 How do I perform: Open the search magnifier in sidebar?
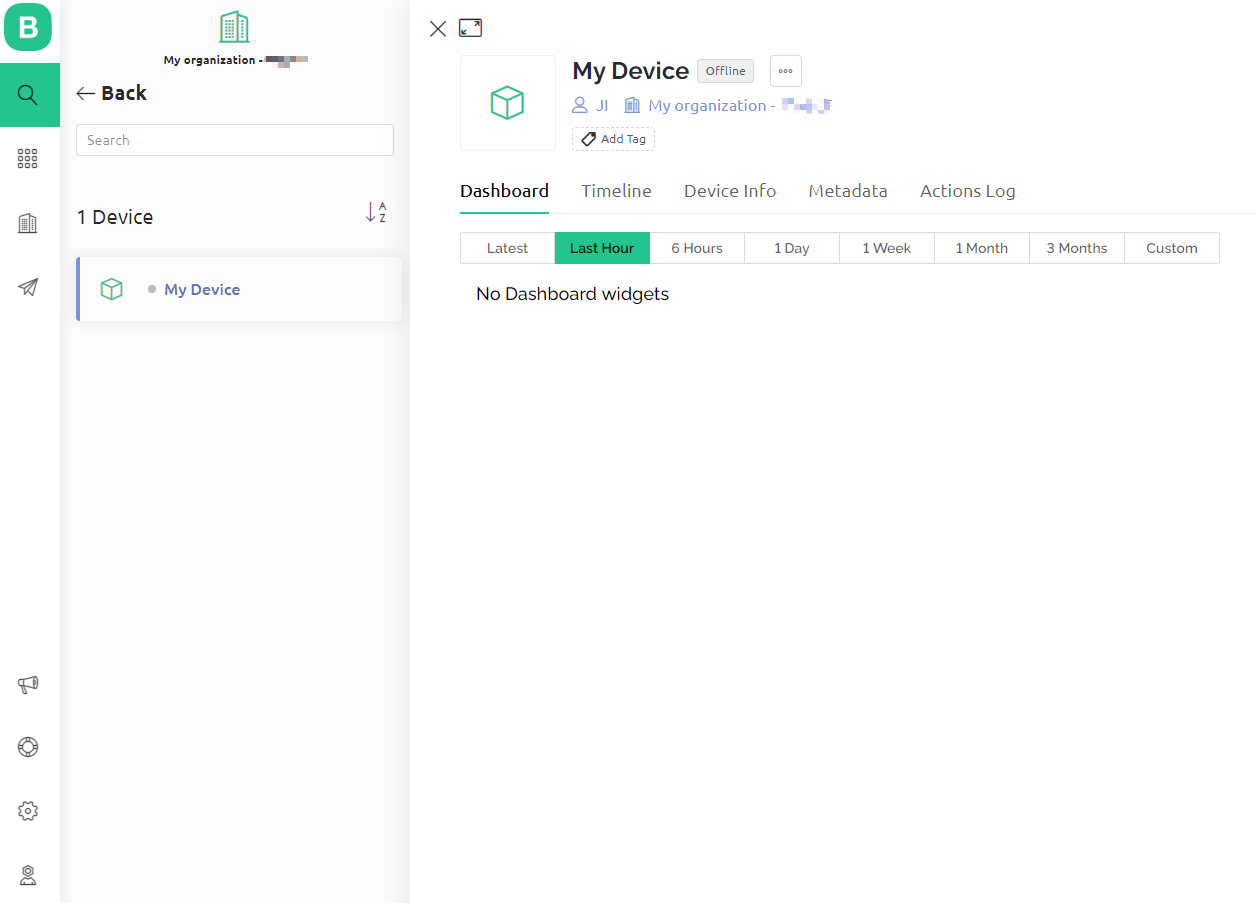28,95
